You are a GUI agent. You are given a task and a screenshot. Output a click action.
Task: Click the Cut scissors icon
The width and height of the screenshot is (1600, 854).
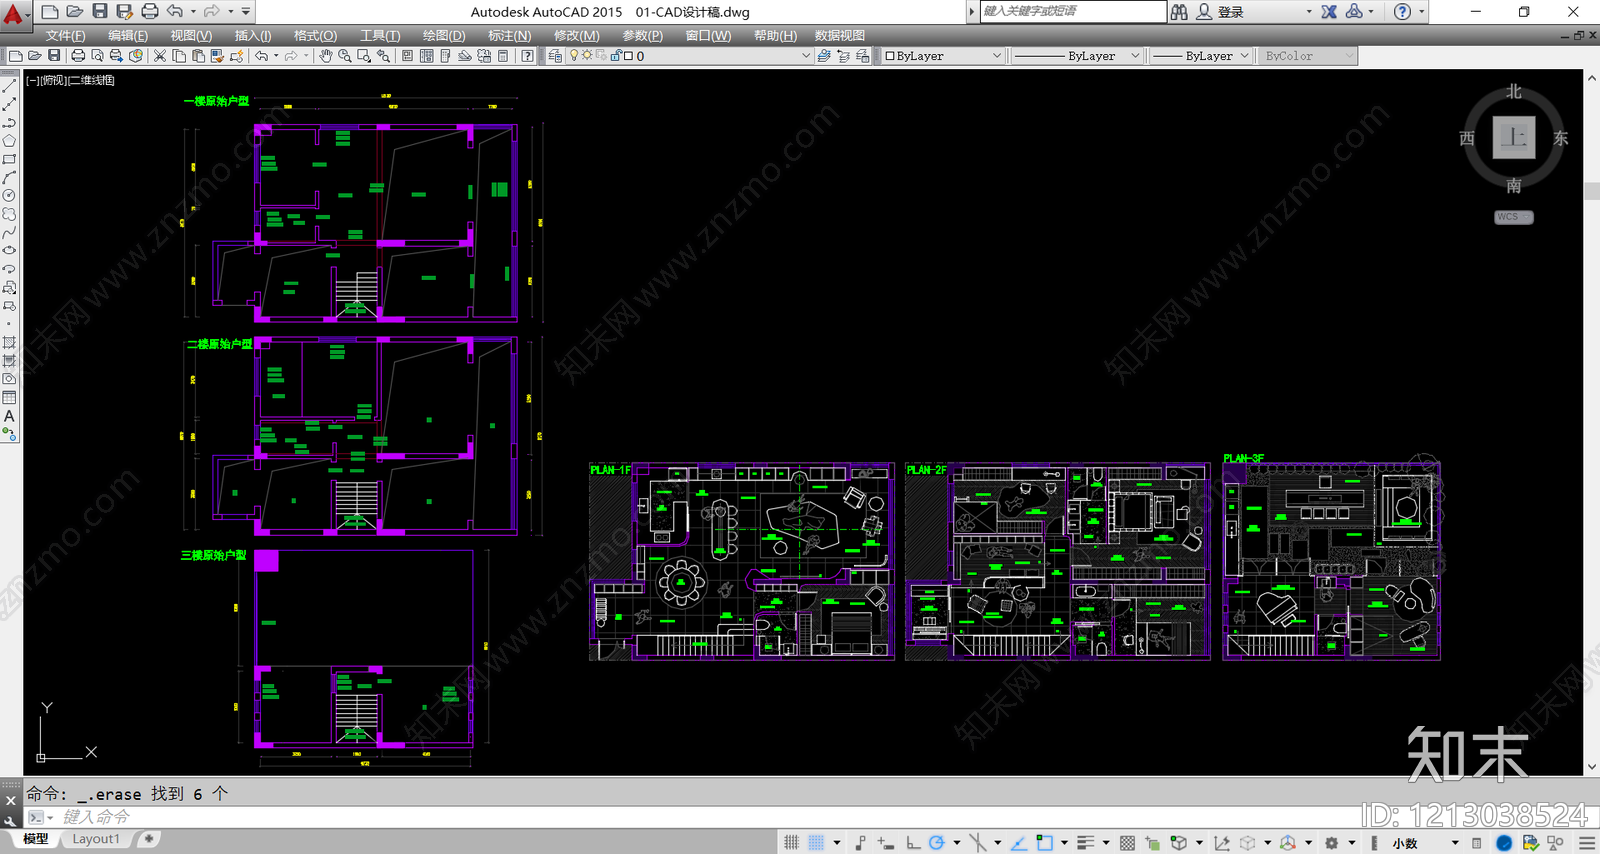click(160, 56)
